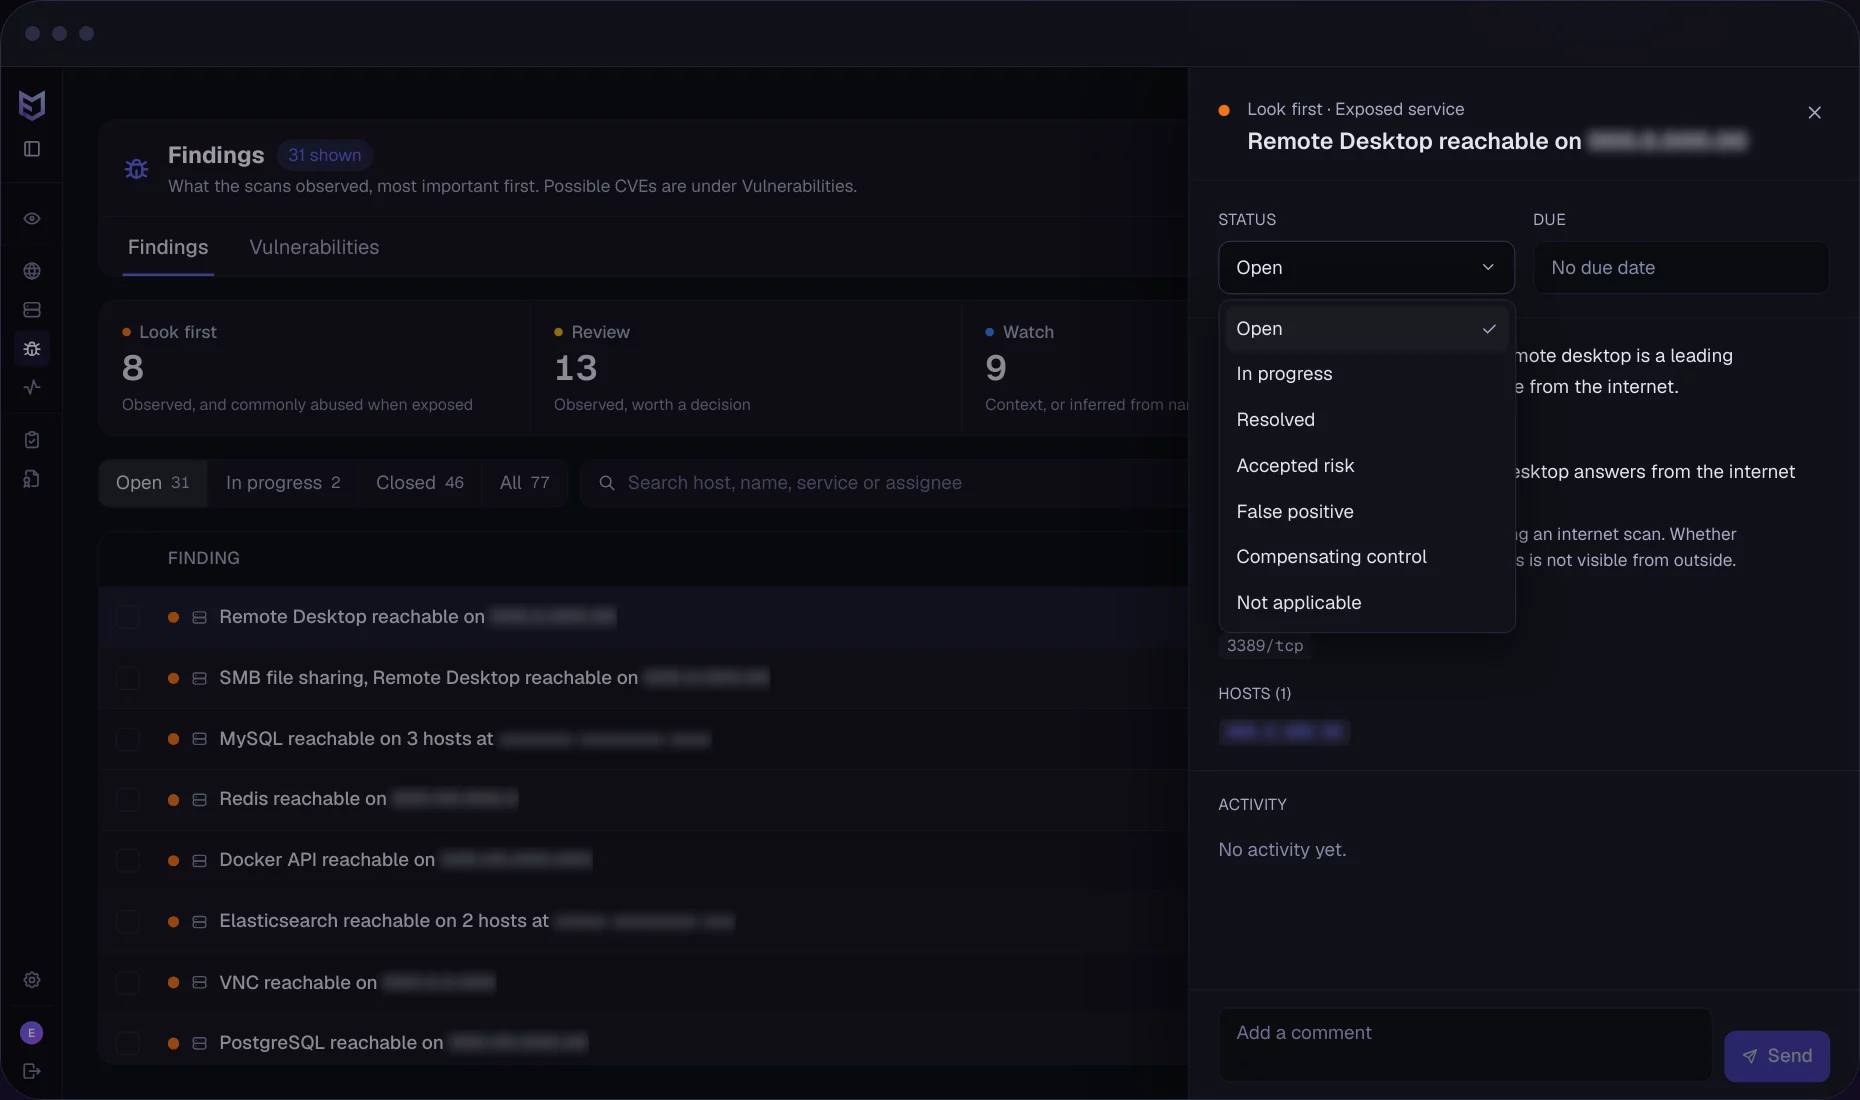Open the globe icon in sidebar
Viewport: 1860px width, 1100px height.
[32, 271]
